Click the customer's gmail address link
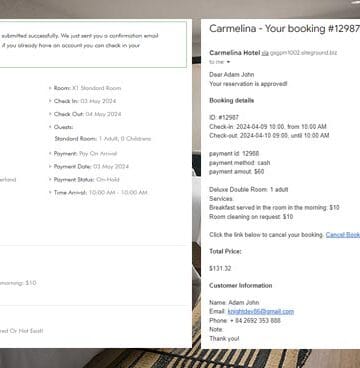 click(x=261, y=311)
